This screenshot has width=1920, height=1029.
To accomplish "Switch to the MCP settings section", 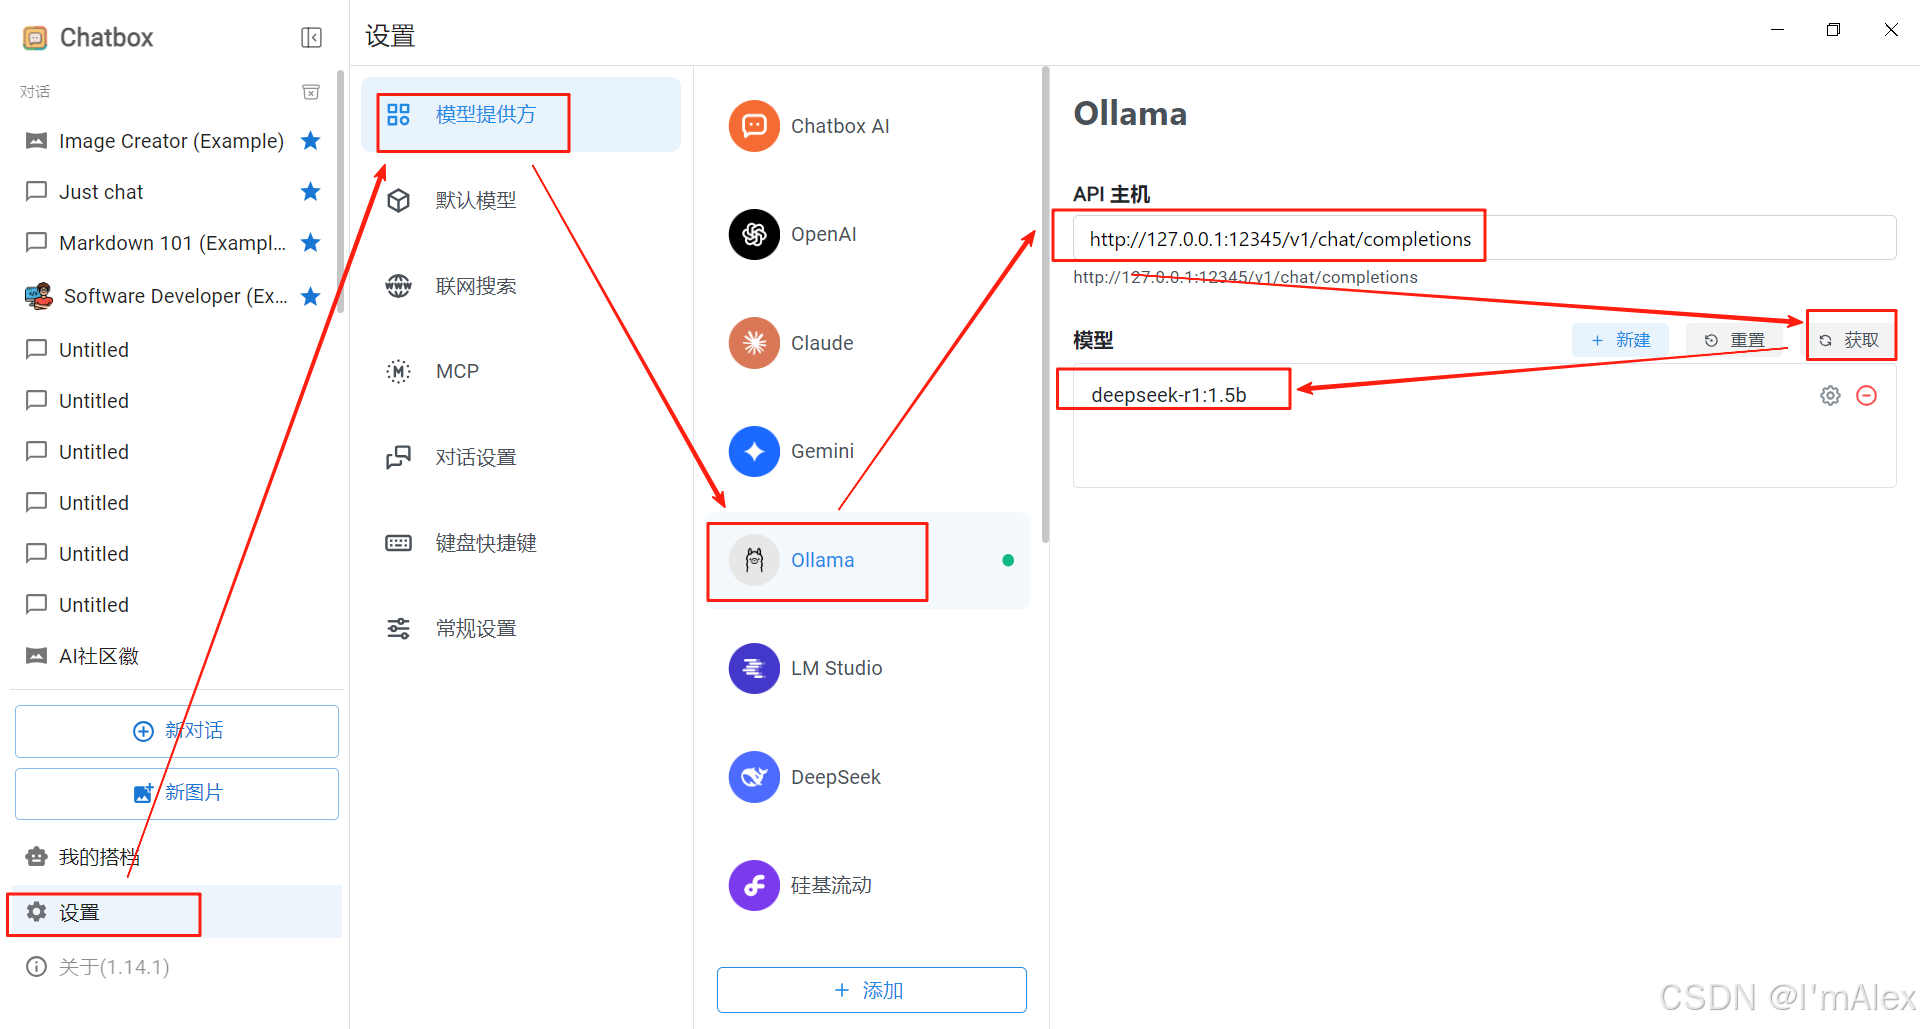I will [x=456, y=371].
